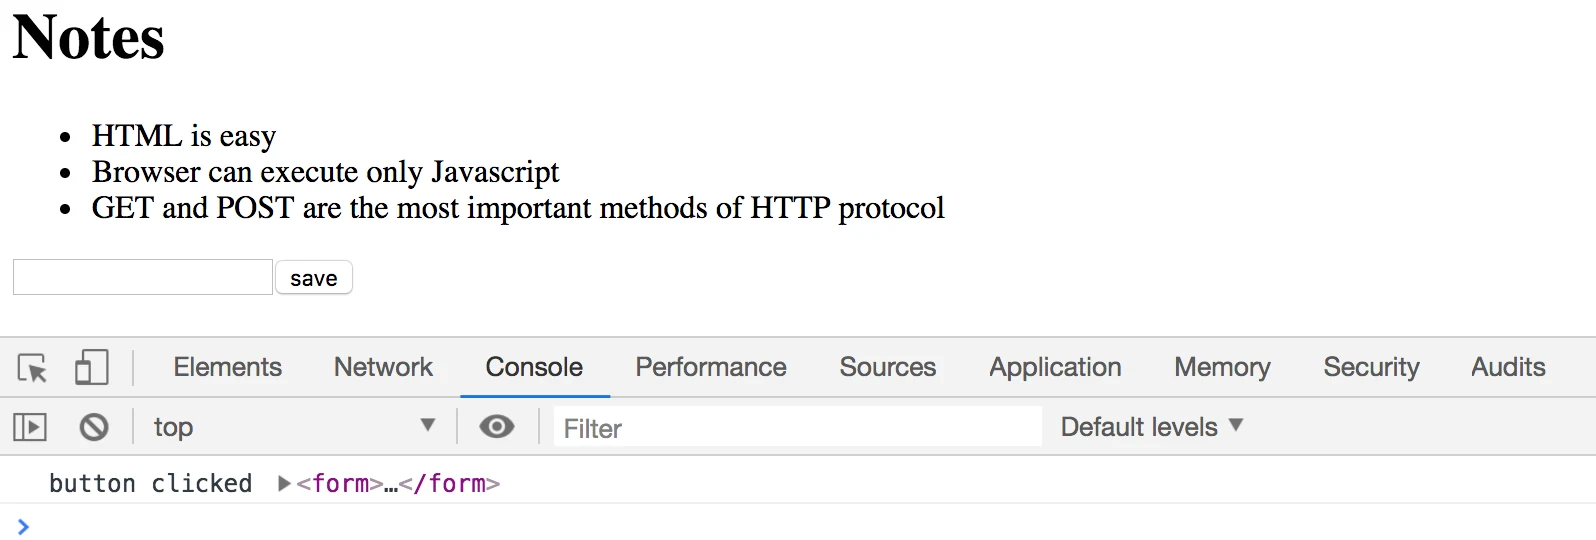Click the eye live expression icon

[497, 427]
